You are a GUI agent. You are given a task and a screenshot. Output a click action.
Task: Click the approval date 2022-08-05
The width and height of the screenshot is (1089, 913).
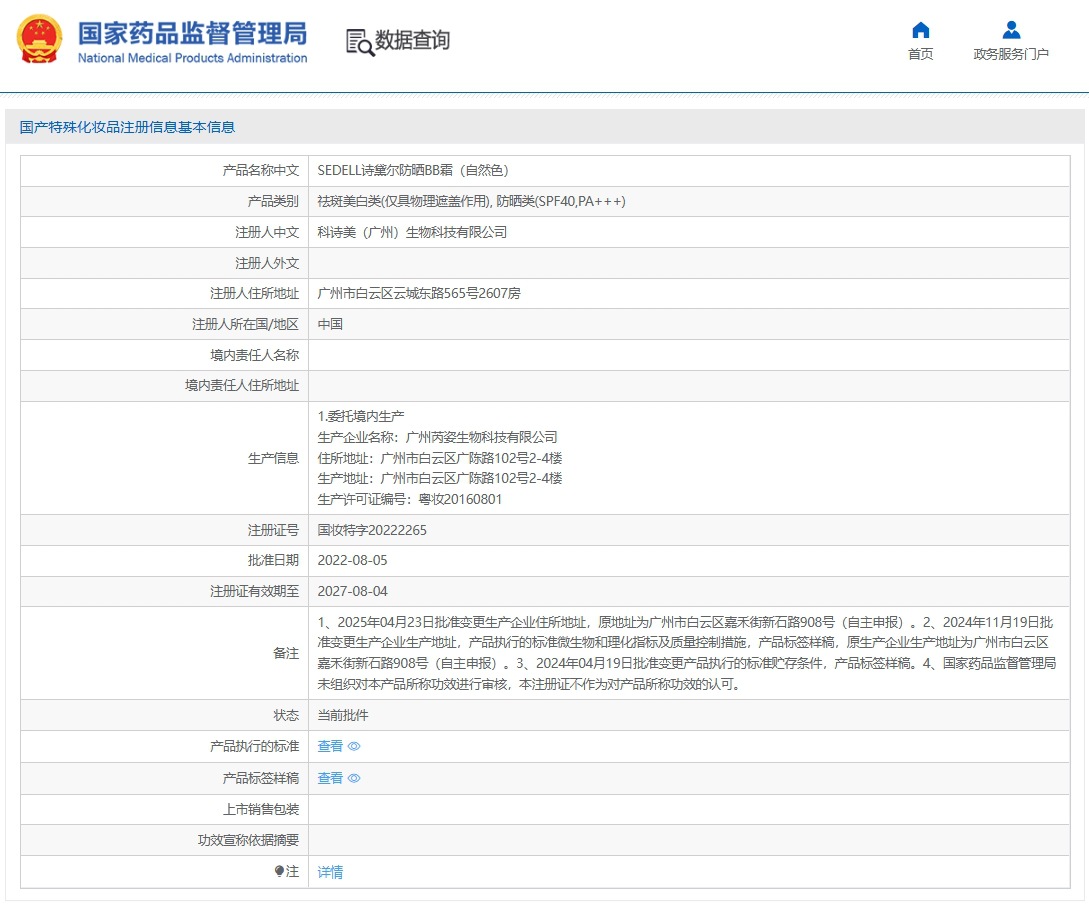click(352, 561)
